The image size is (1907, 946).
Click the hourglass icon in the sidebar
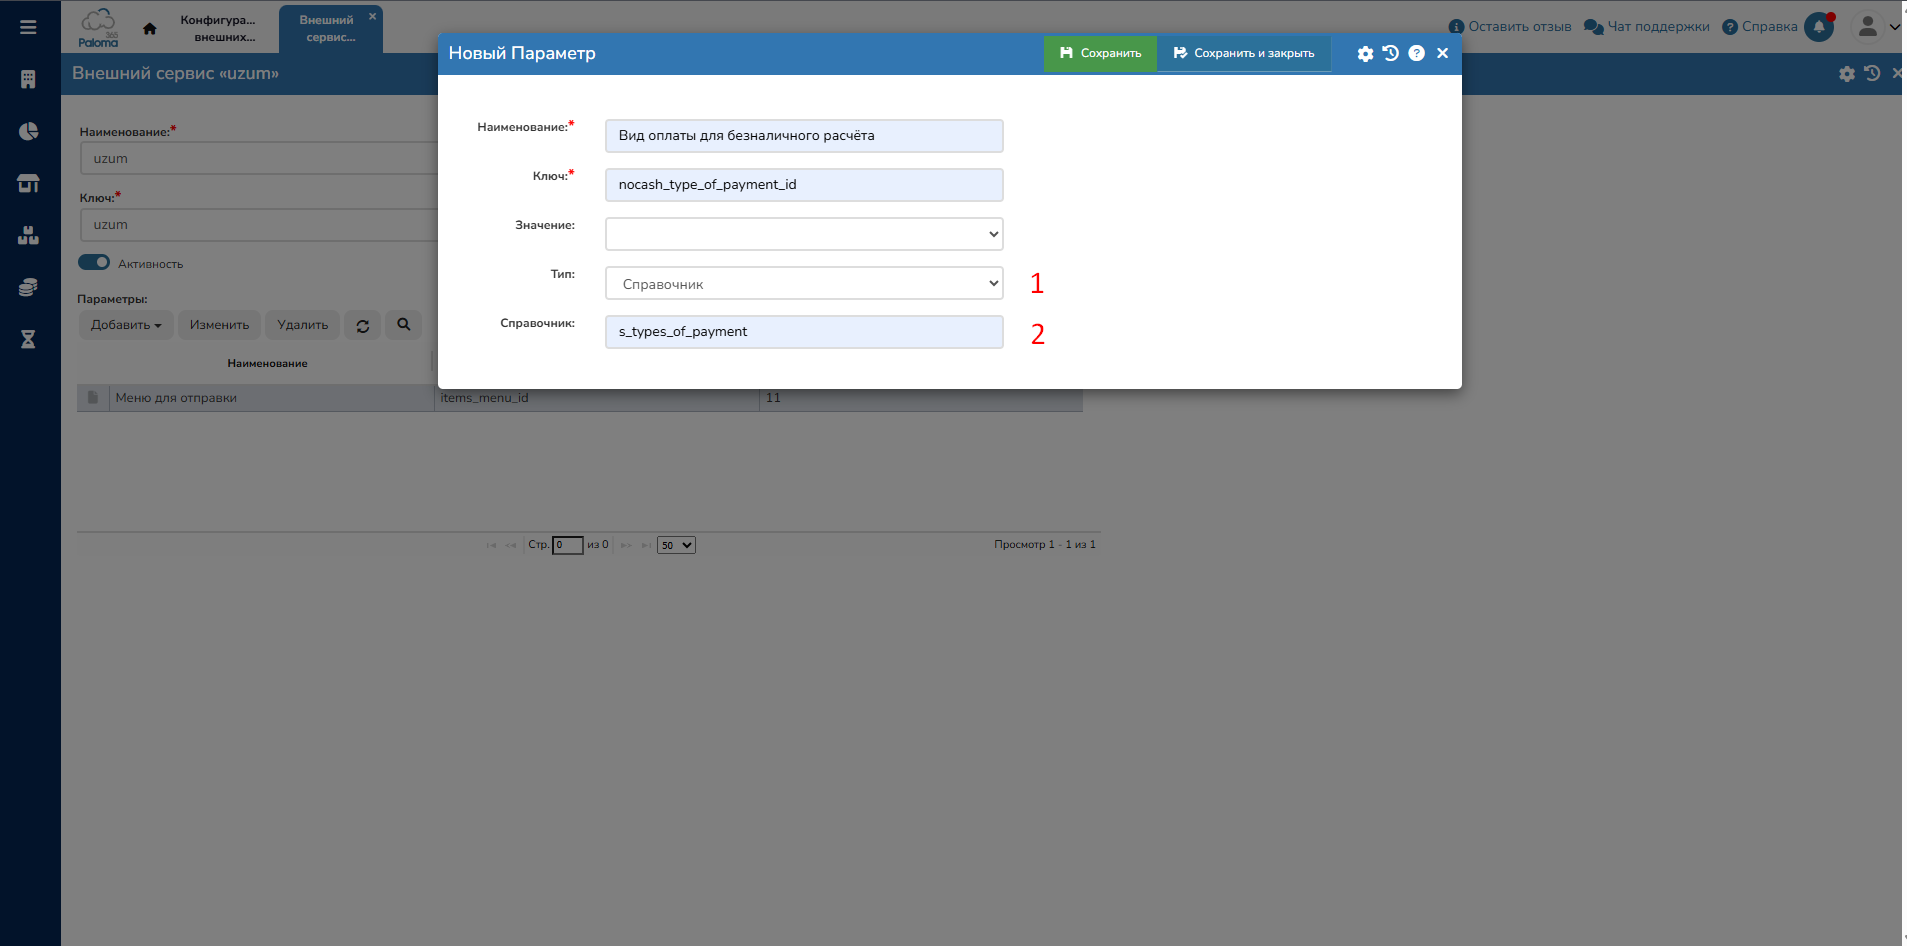tap(28, 340)
